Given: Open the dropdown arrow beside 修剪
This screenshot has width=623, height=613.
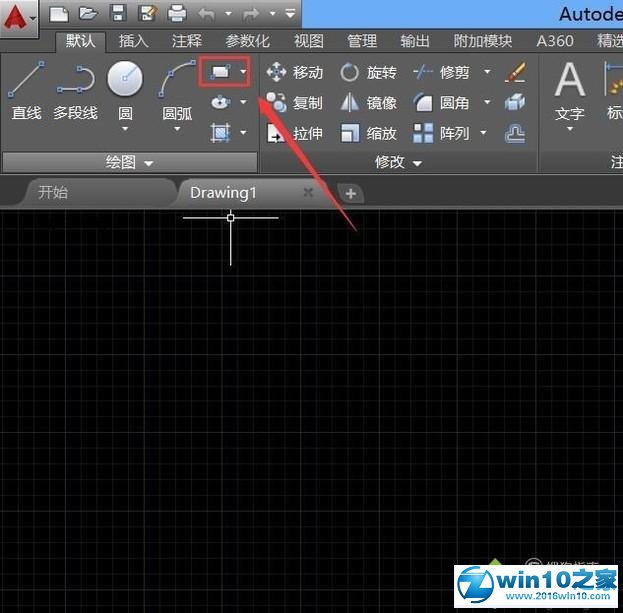Looking at the screenshot, I should [487, 72].
